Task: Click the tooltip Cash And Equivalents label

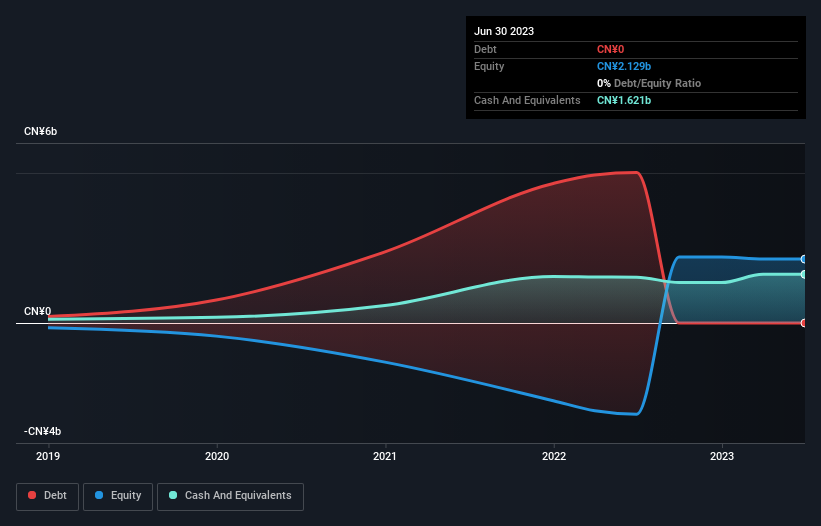Action: tap(527, 100)
